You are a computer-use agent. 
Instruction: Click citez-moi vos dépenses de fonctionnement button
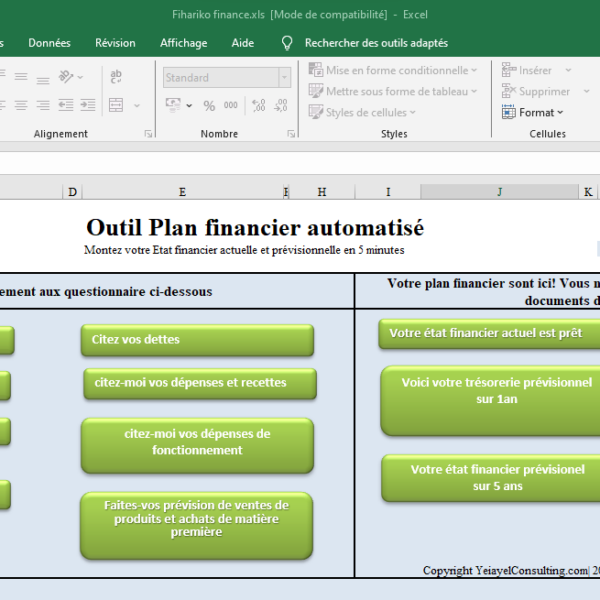197,446
